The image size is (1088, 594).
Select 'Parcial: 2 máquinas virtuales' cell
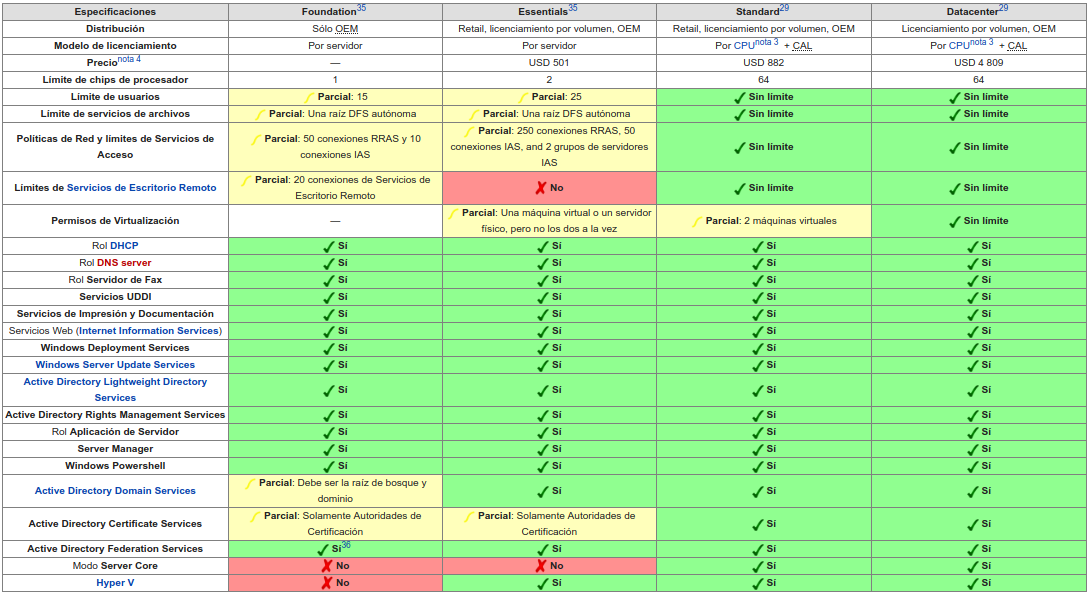point(763,221)
